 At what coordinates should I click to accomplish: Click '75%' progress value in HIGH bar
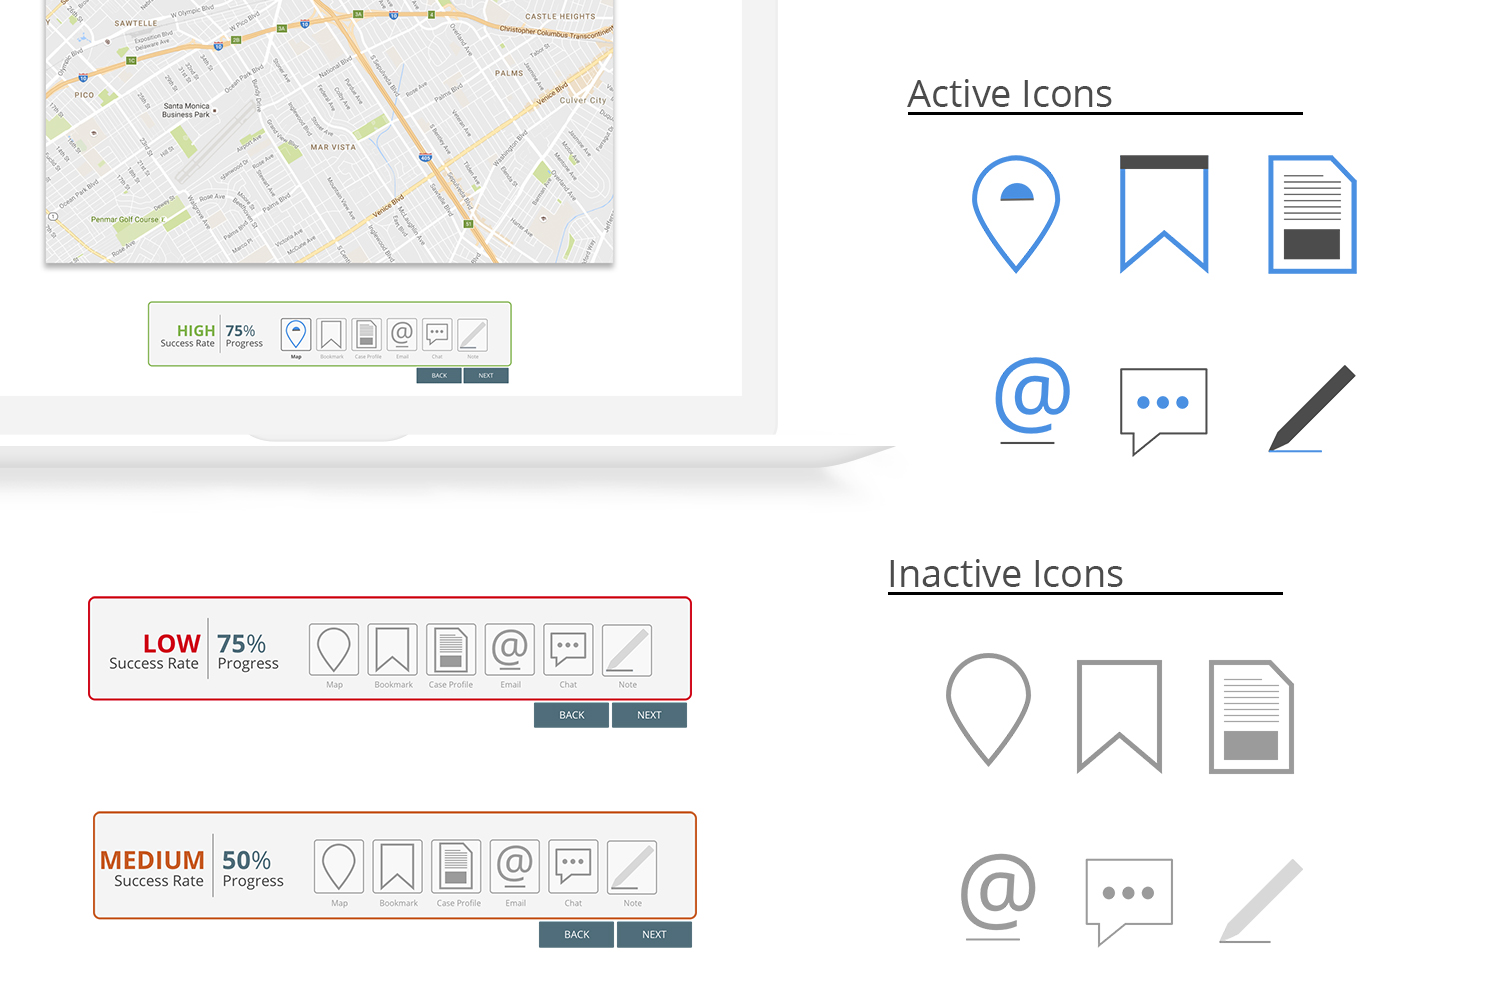[x=240, y=330]
